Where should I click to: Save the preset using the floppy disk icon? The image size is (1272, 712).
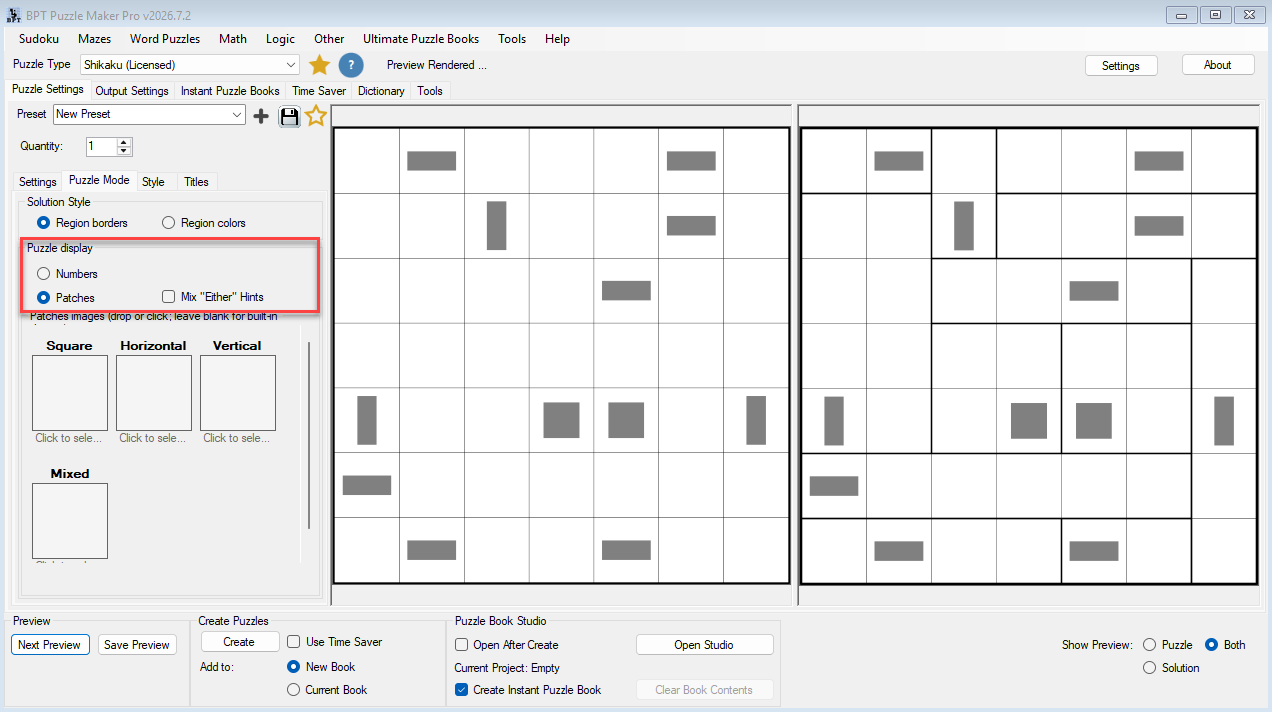coord(289,116)
